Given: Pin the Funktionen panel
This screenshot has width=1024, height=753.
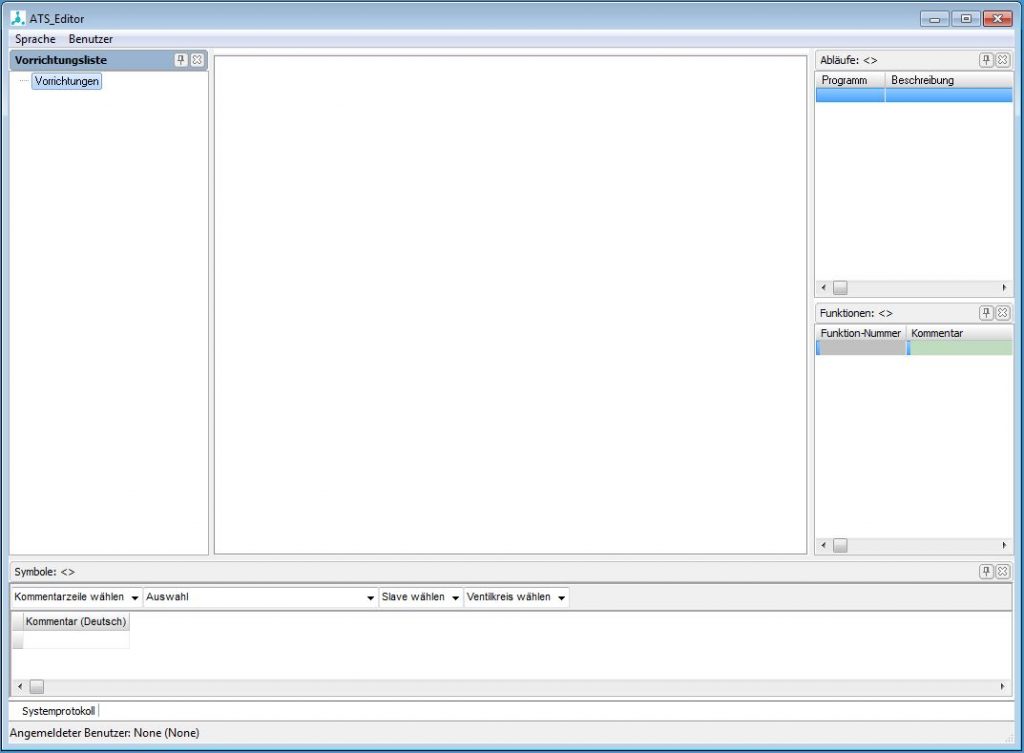Looking at the screenshot, I should tap(988, 312).
